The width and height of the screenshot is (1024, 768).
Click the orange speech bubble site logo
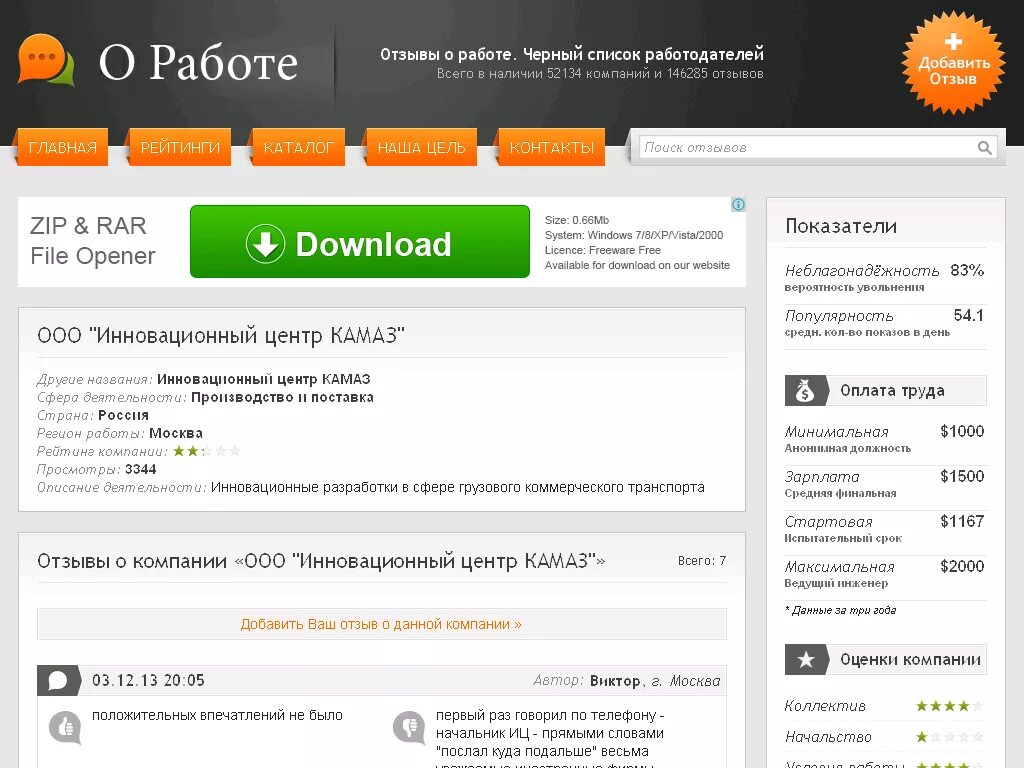(46, 60)
